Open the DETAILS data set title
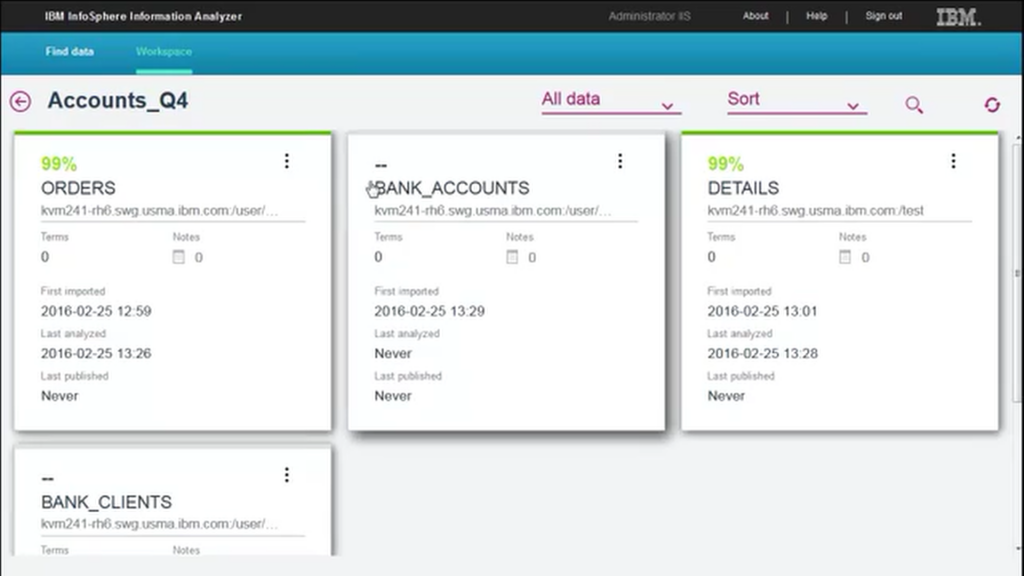The height and width of the screenshot is (576, 1024). pyautogui.click(x=743, y=188)
